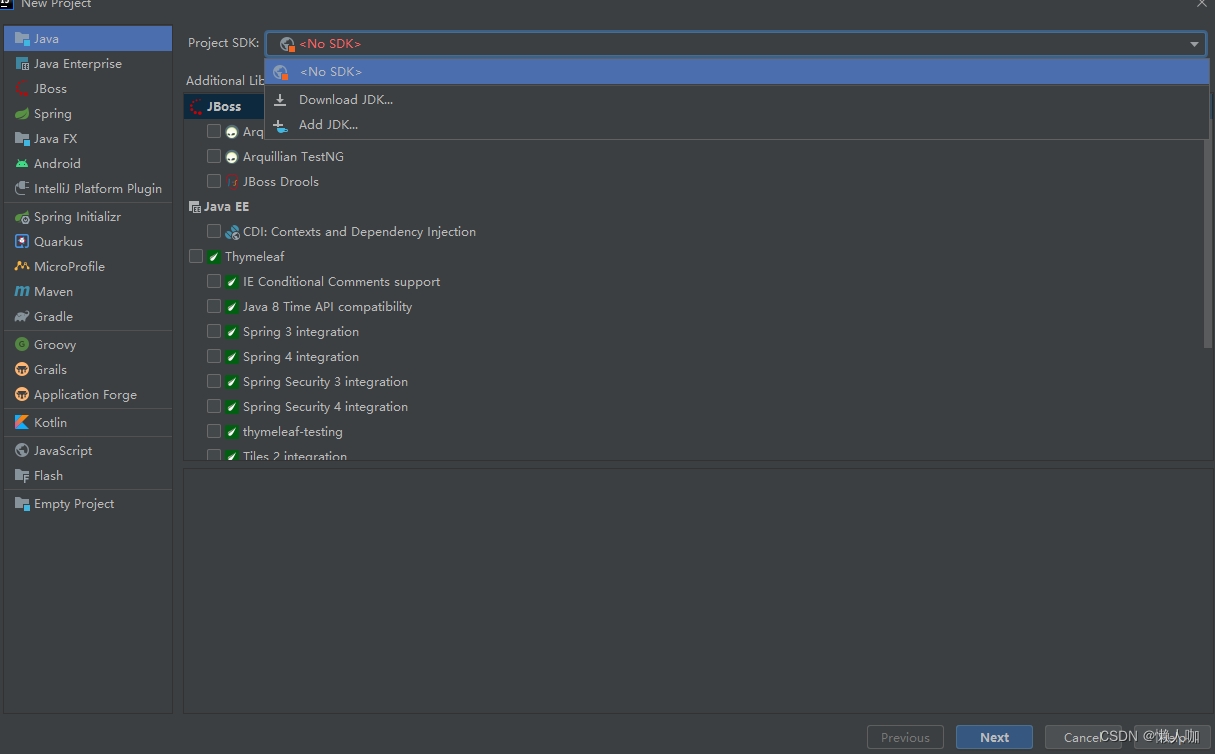Click the Cancel button

click(1083, 738)
